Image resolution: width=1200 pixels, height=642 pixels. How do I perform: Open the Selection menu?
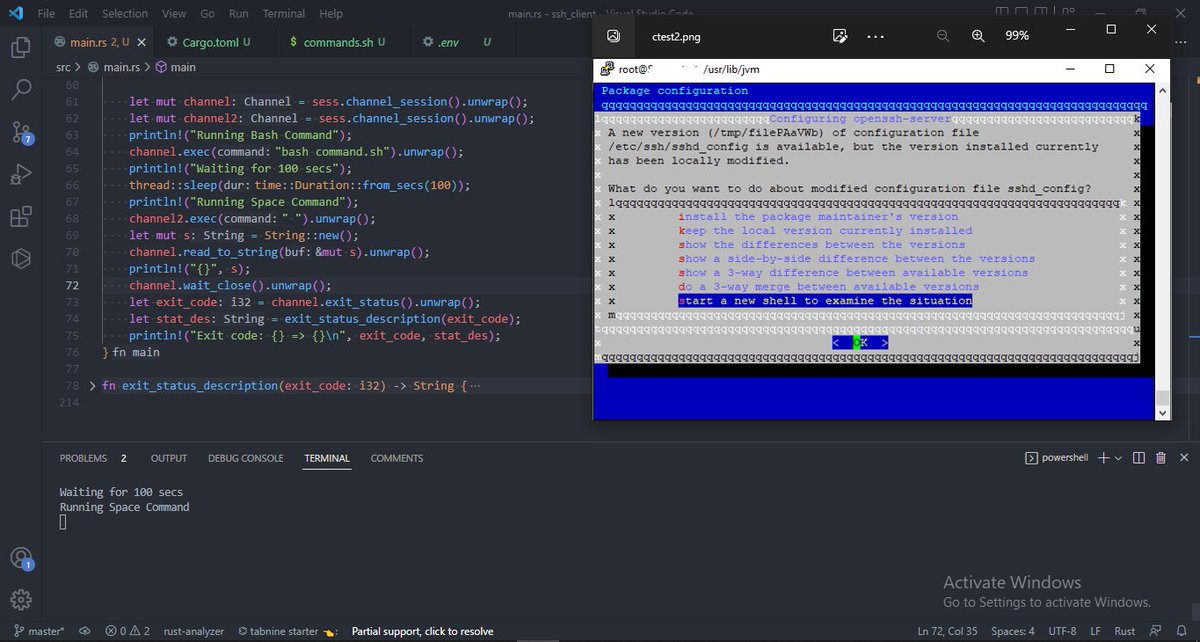pos(125,14)
